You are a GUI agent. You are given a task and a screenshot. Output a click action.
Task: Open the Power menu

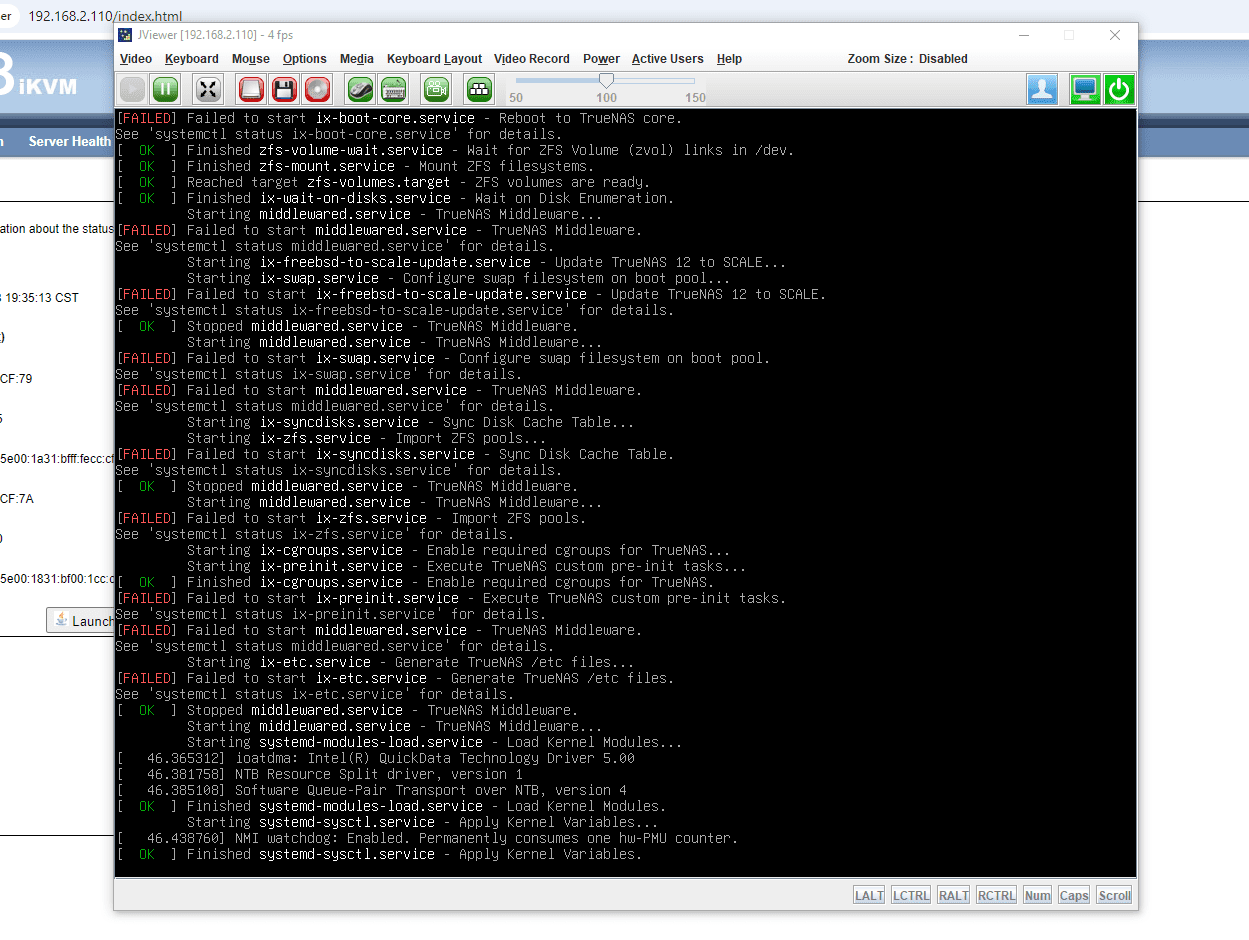602,59
